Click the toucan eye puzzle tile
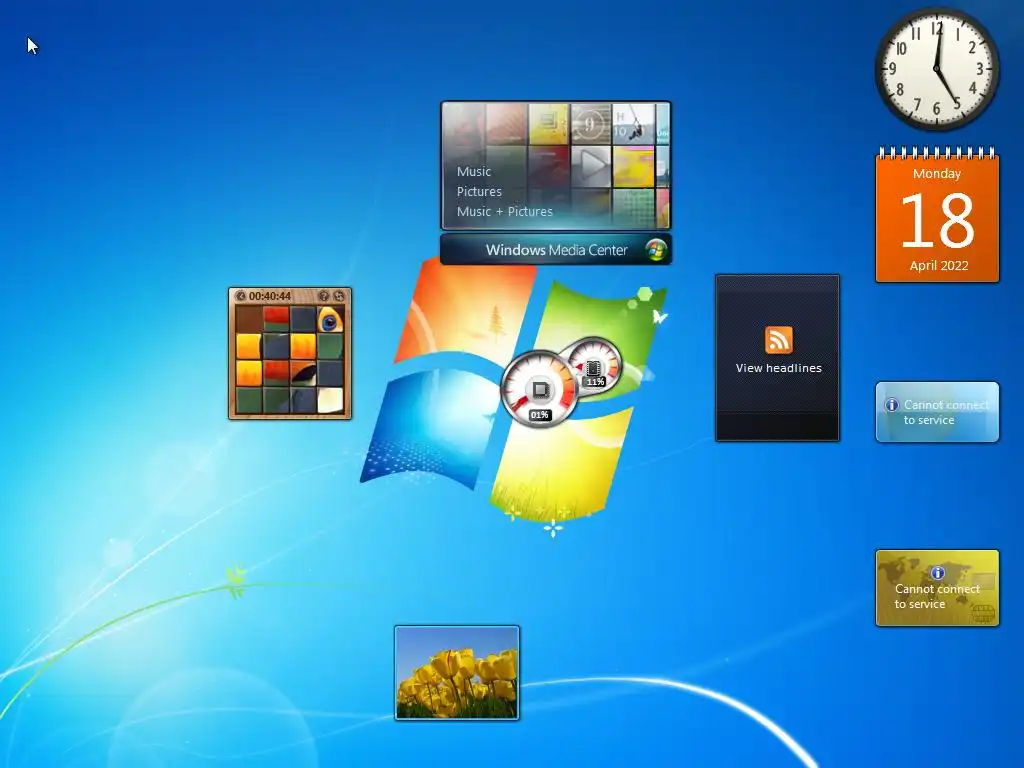Screen dimensions: 1024x768 point(330,320)
